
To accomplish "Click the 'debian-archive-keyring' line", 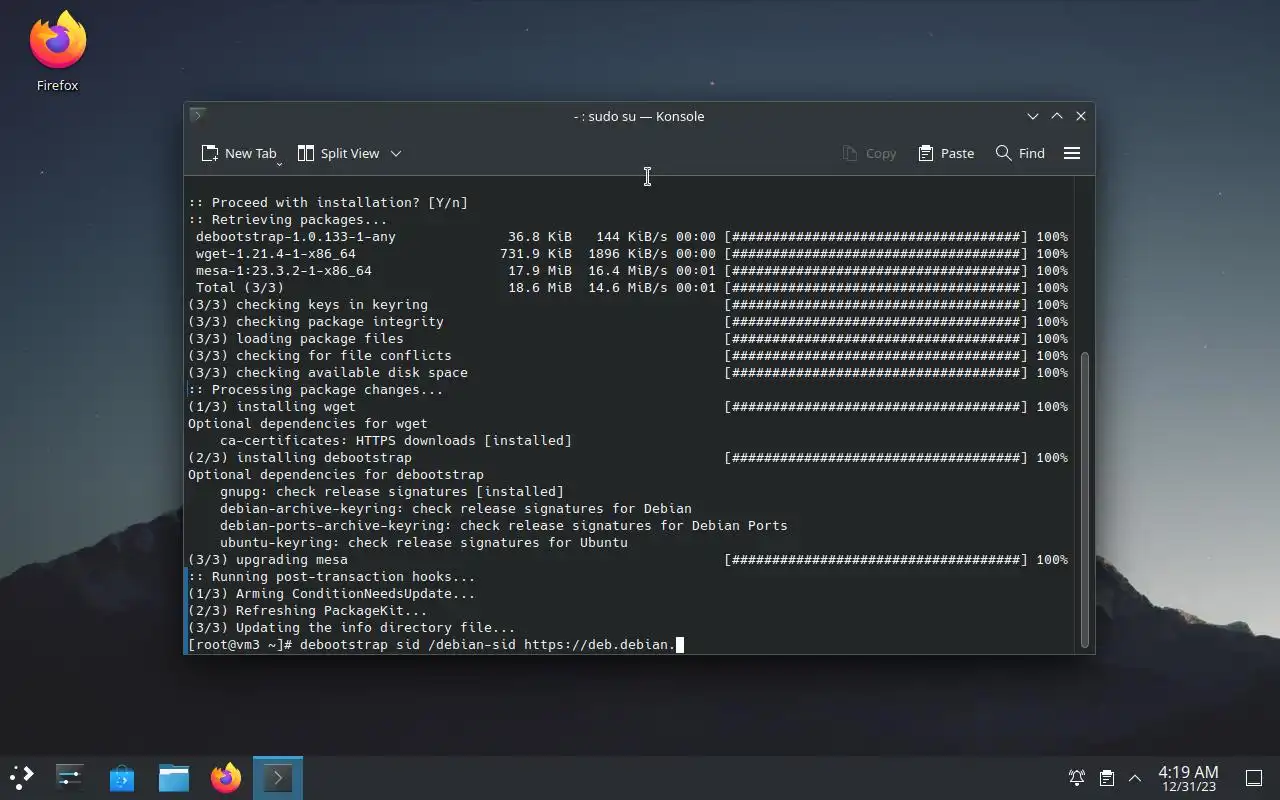I will [x=456, y=509].
